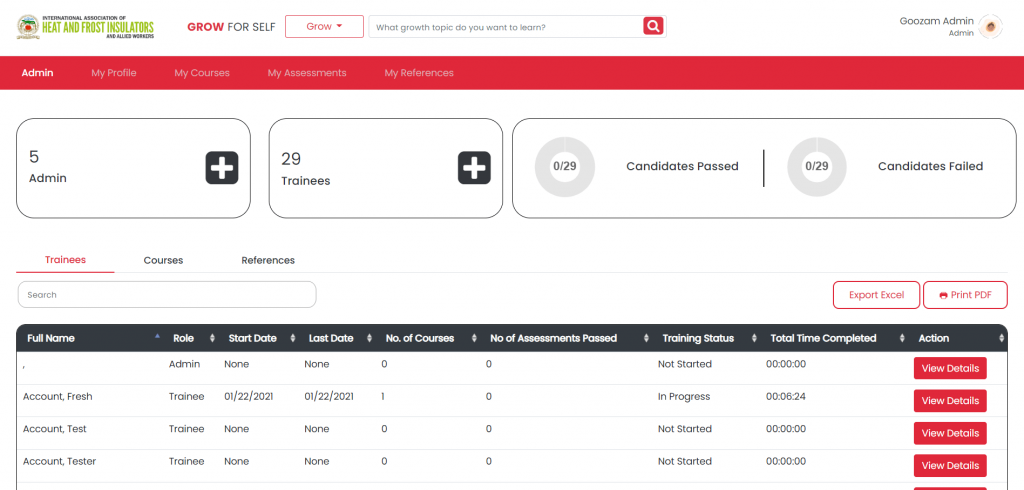Click the trainees table Search field

[167, 295]
